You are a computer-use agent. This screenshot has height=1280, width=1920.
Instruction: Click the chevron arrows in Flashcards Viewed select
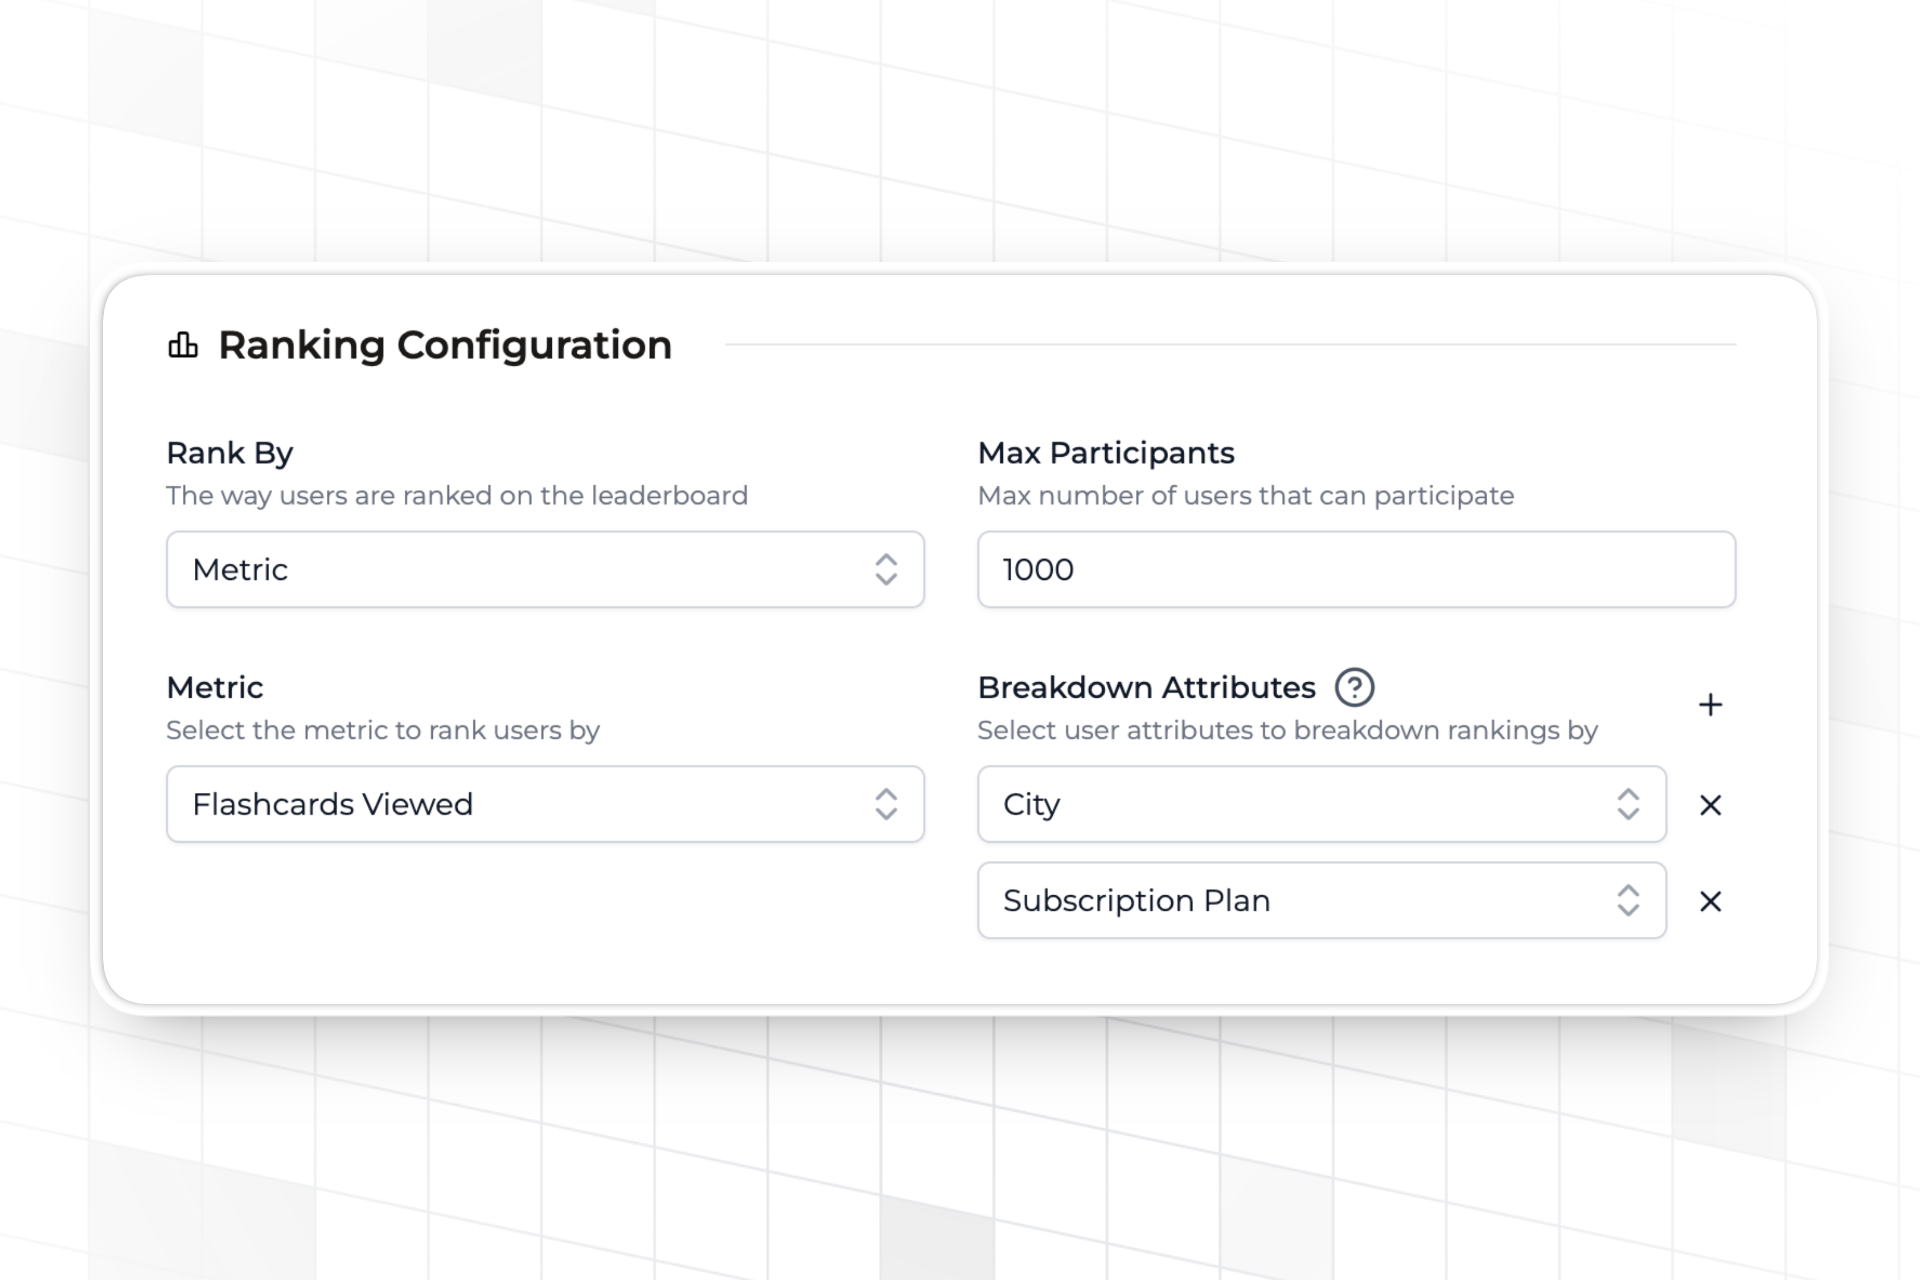[886, 804]
